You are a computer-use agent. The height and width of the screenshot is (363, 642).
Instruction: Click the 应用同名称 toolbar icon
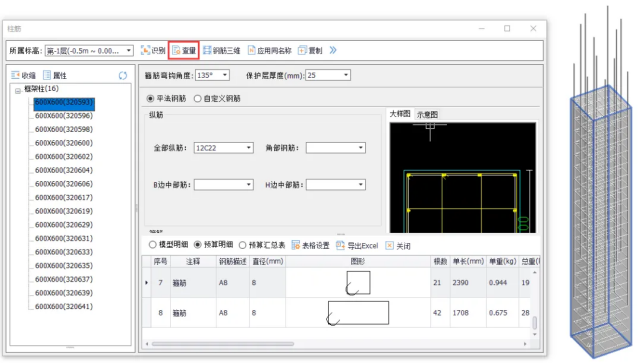251,50
